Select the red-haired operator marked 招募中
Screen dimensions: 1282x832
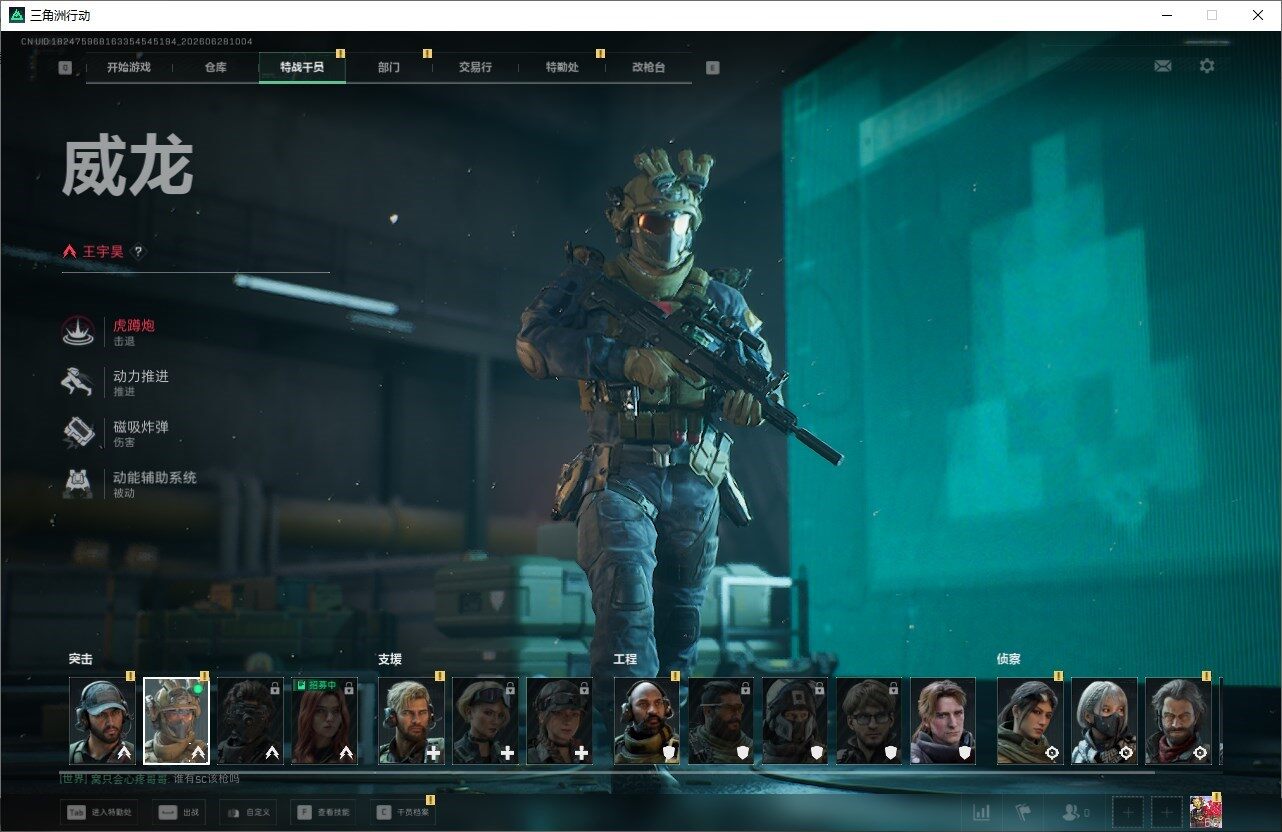324,721
